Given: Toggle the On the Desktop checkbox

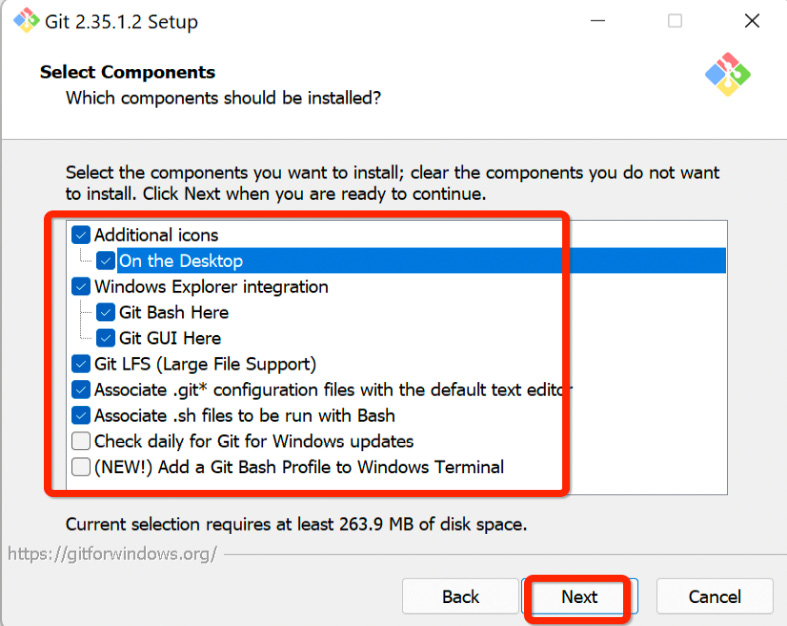Looking at the screenshot, I should pyautogui.click(x=105, y=261).
